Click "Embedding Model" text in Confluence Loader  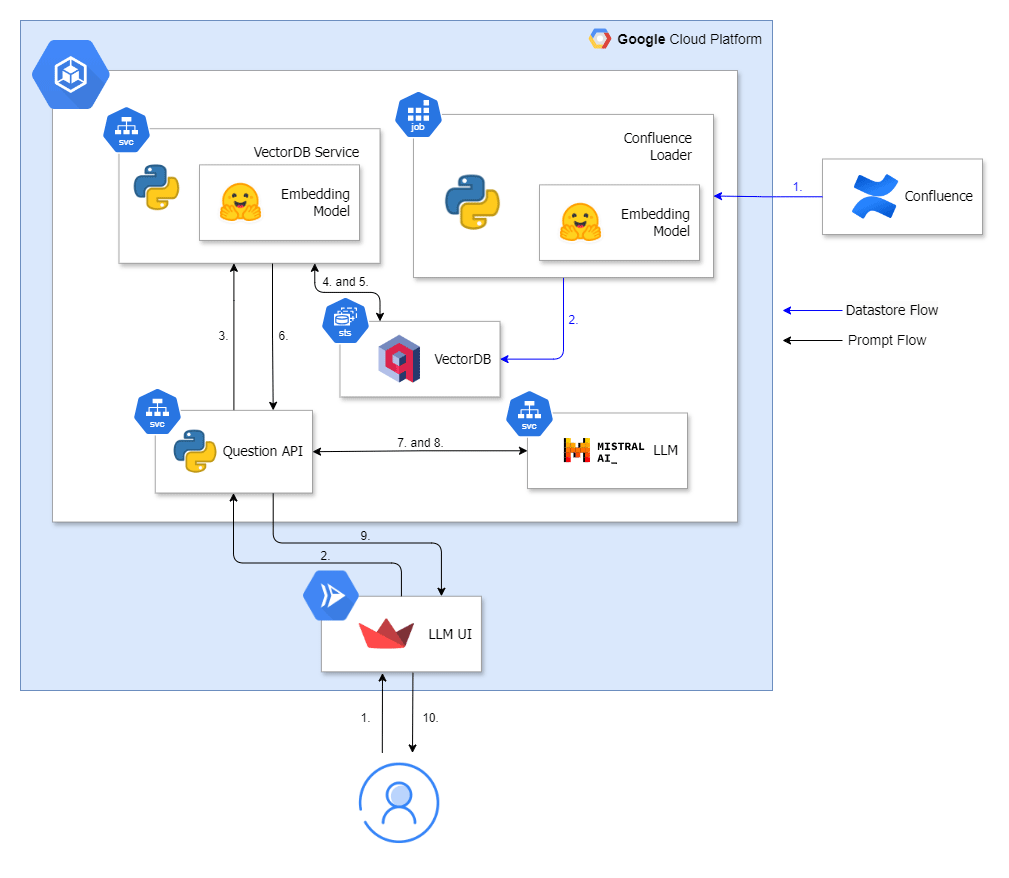click(x=655, y=222)
